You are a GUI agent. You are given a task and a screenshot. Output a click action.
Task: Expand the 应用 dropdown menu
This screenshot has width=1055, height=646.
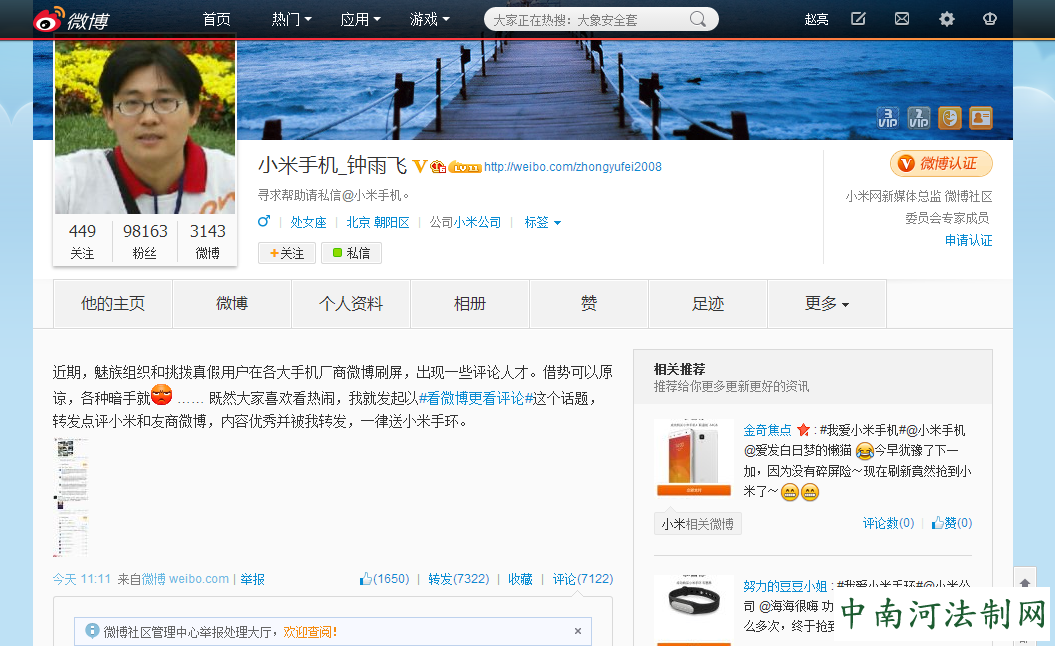click(361, 20)
